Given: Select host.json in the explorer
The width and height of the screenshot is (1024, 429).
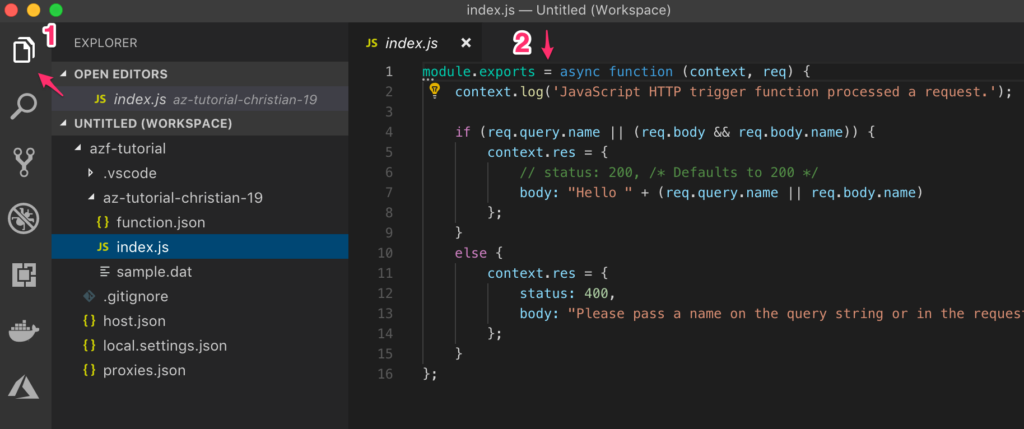Looking at the screenshot, I should click(134, 321).
